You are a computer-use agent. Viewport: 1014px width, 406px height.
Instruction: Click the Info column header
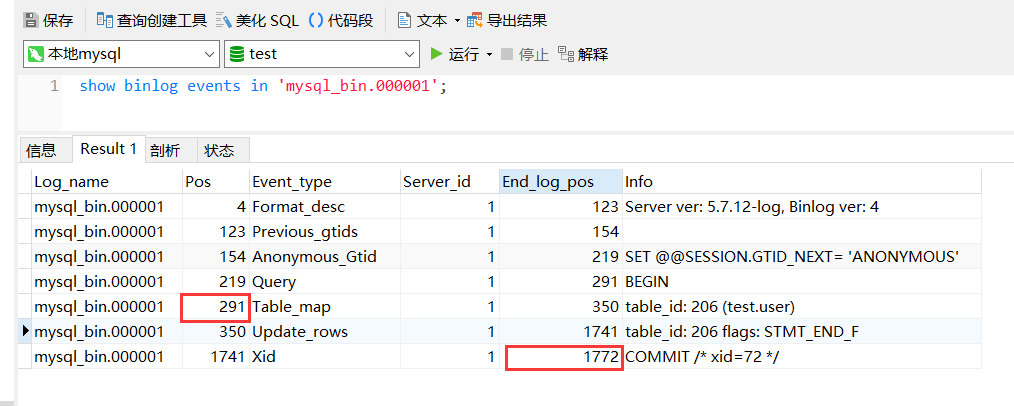[x=802, y=182]
